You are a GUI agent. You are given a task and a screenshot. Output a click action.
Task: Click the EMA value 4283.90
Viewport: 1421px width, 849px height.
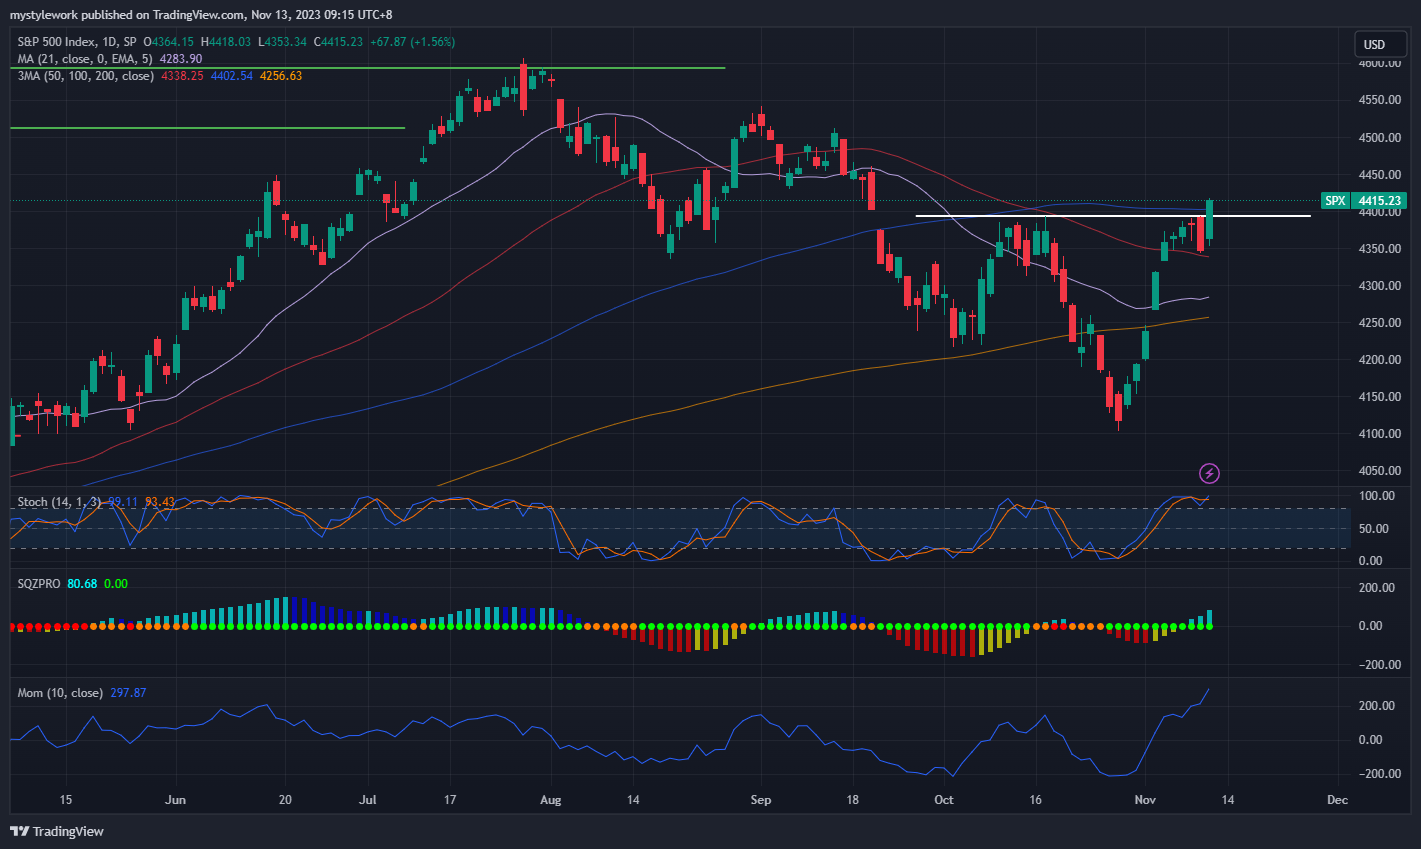pos(181,59)
